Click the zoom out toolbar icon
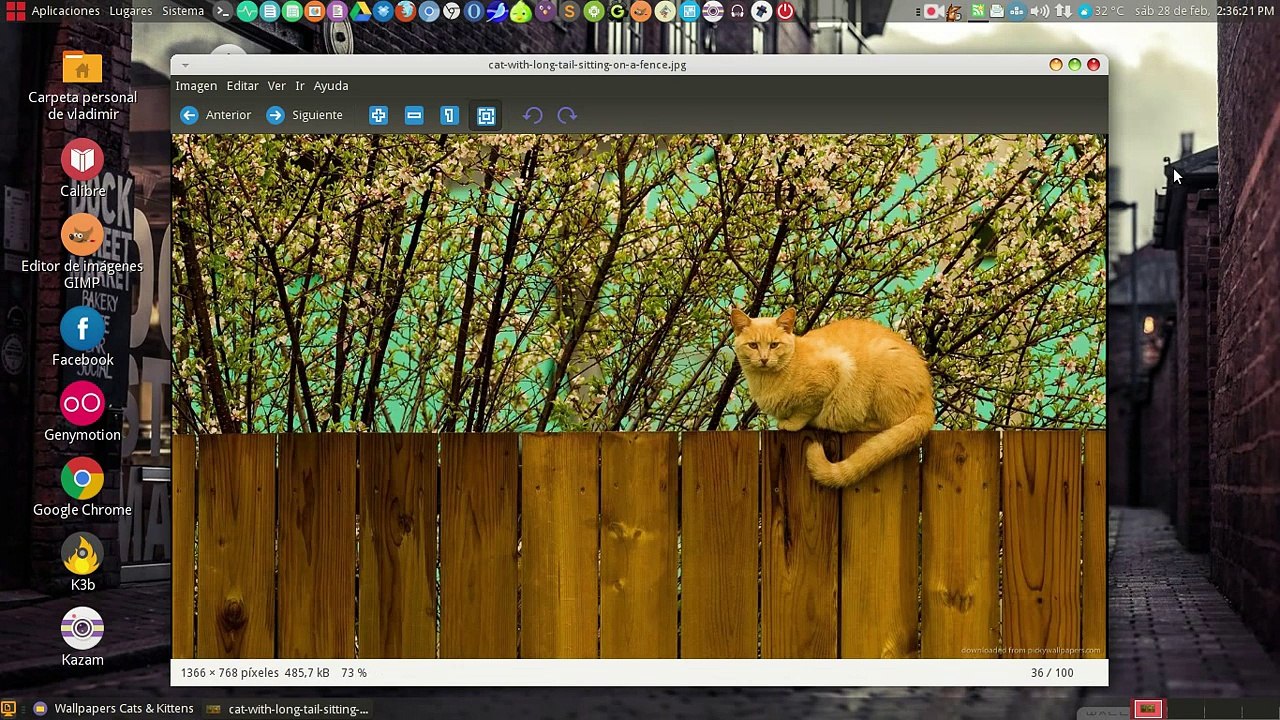Viewport: 1280px width, 720px height. (x=414, y=116)
